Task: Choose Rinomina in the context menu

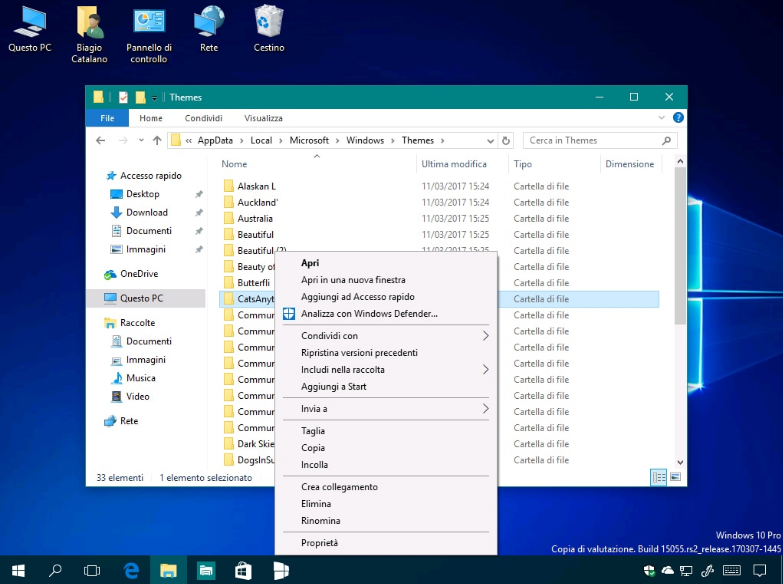Action: 321,521
